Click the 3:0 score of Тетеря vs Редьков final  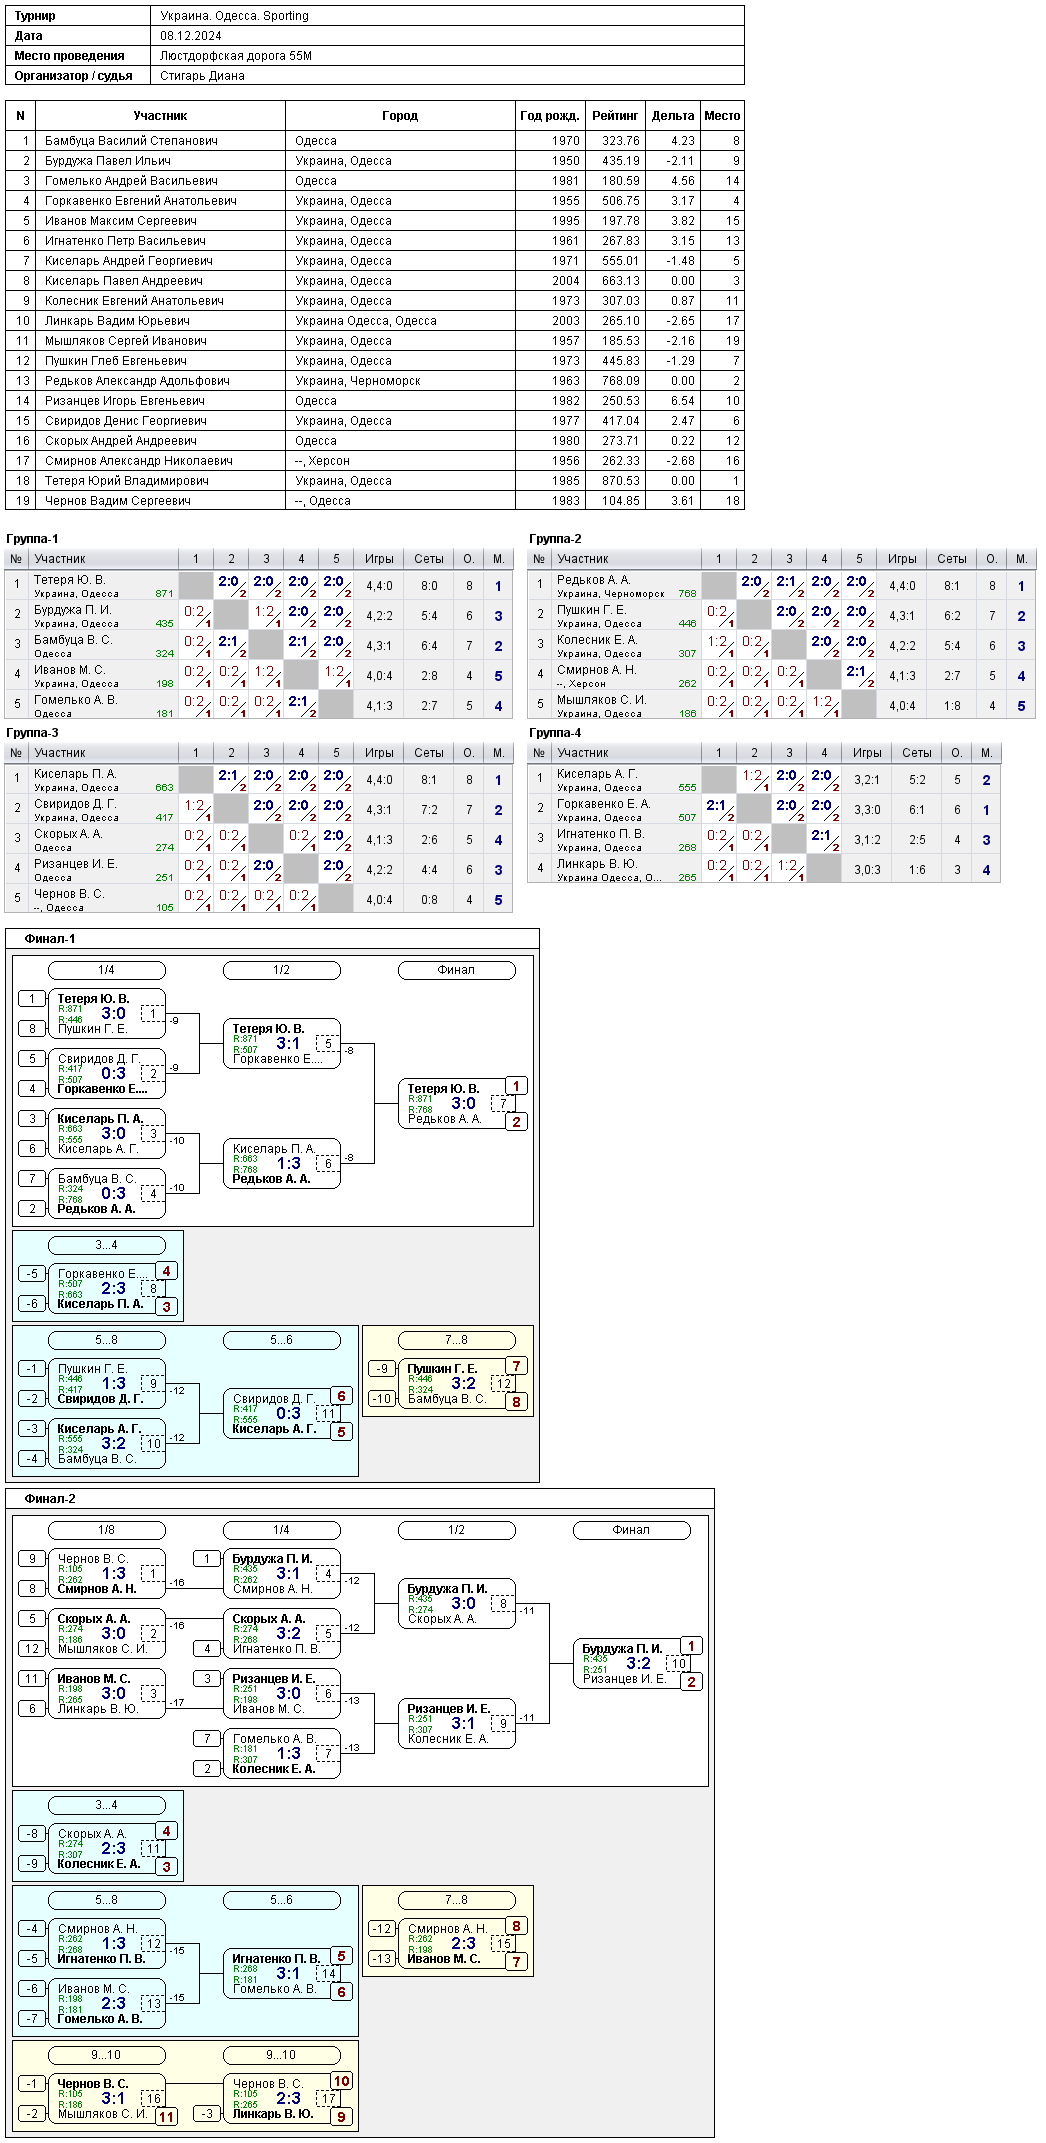[x=464, y=1103]
